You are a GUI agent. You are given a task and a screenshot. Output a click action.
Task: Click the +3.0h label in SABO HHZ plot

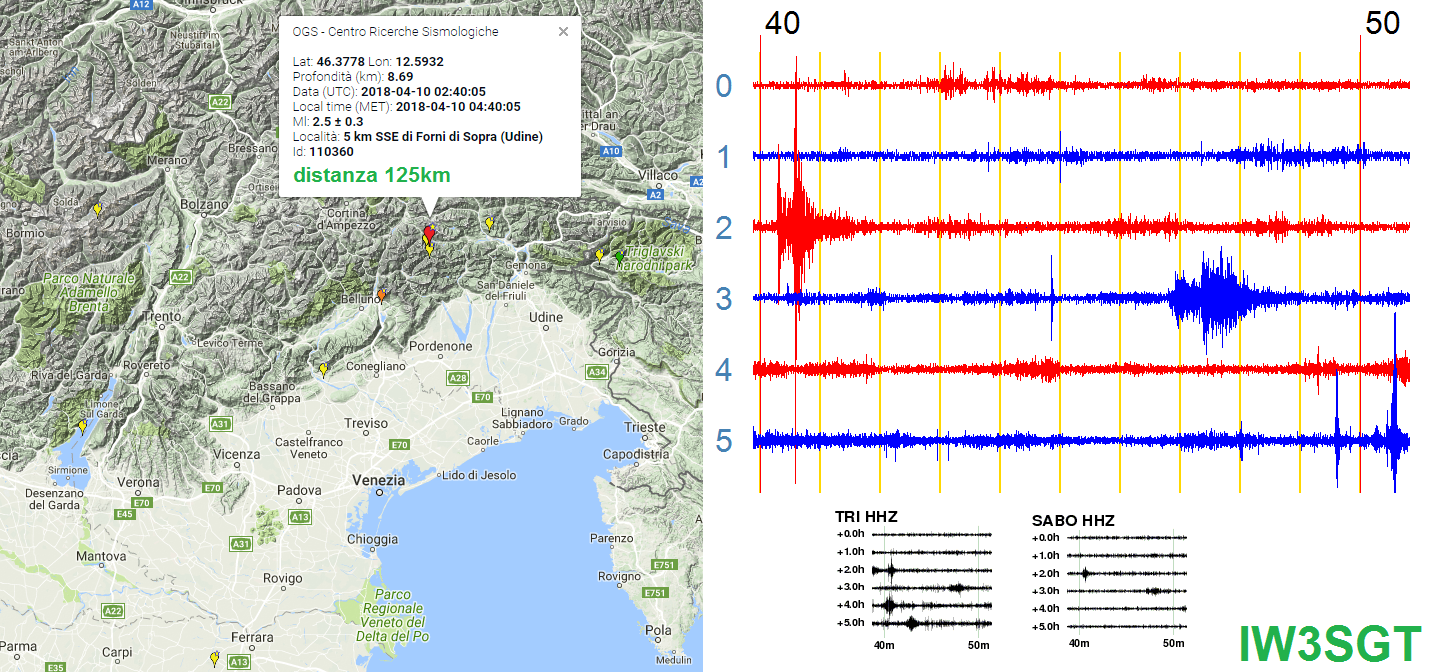[x=1046, y=591]
